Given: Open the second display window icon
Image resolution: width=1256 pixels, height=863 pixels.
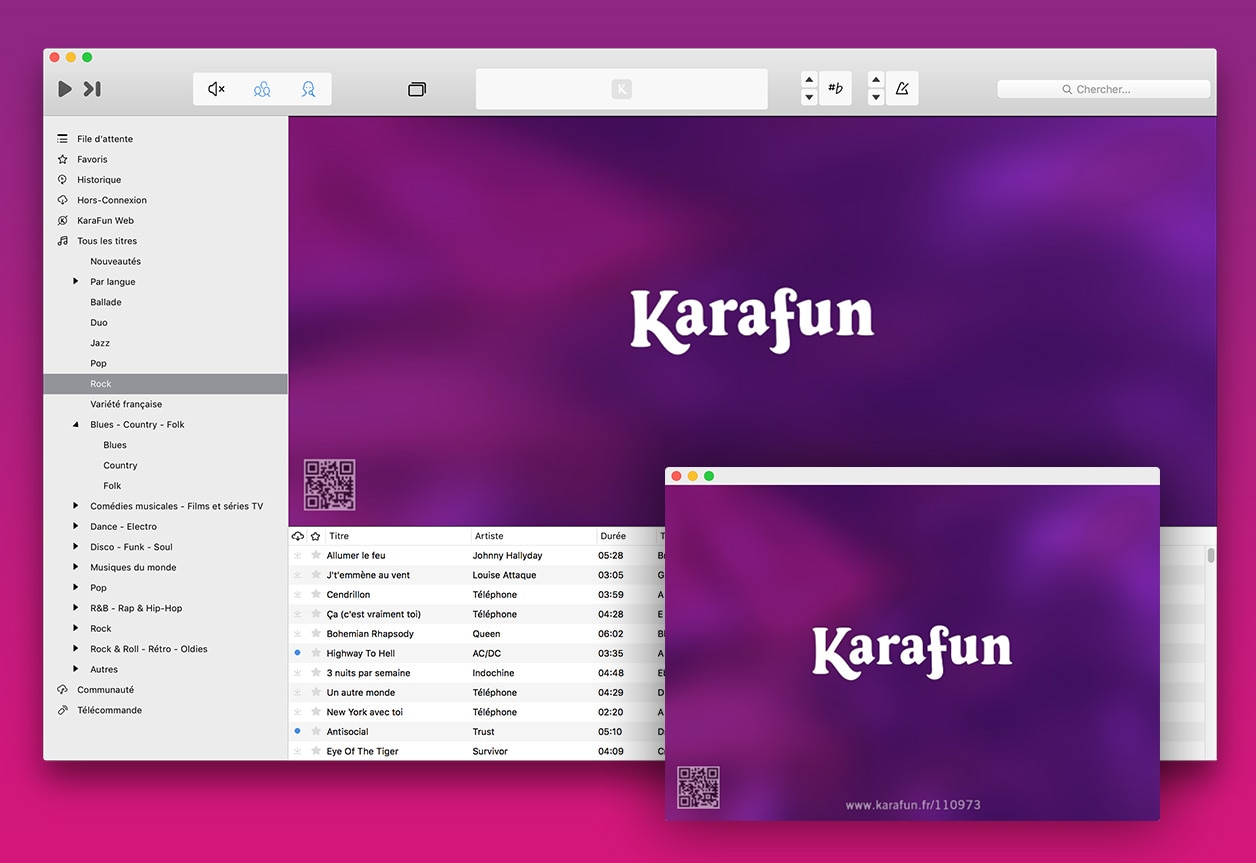Looking at the screenshot, I should click(417, 89).
